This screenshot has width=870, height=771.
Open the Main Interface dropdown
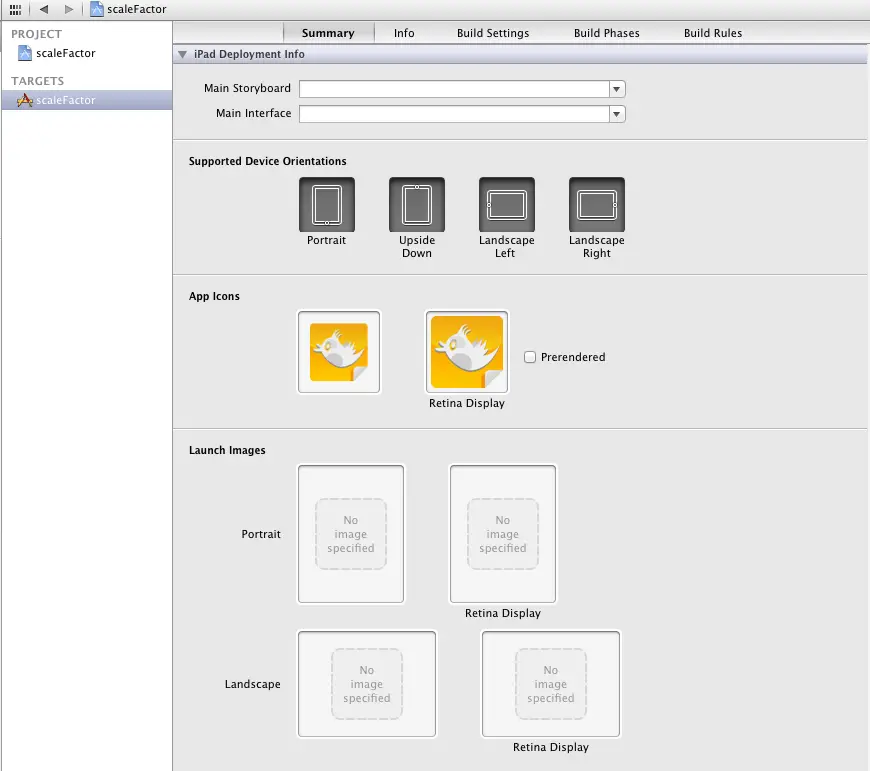[617, 114]
